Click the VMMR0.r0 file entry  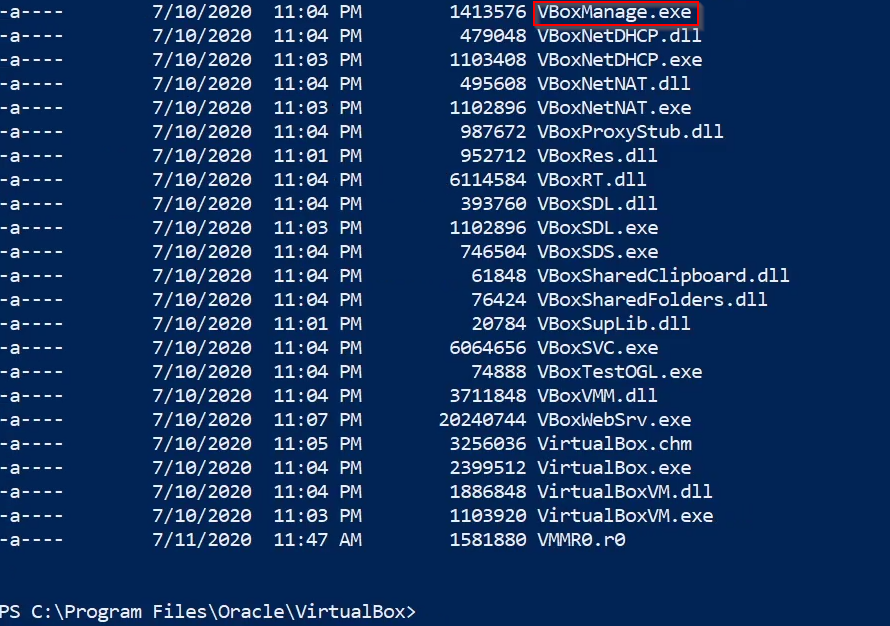pos(581,540)
